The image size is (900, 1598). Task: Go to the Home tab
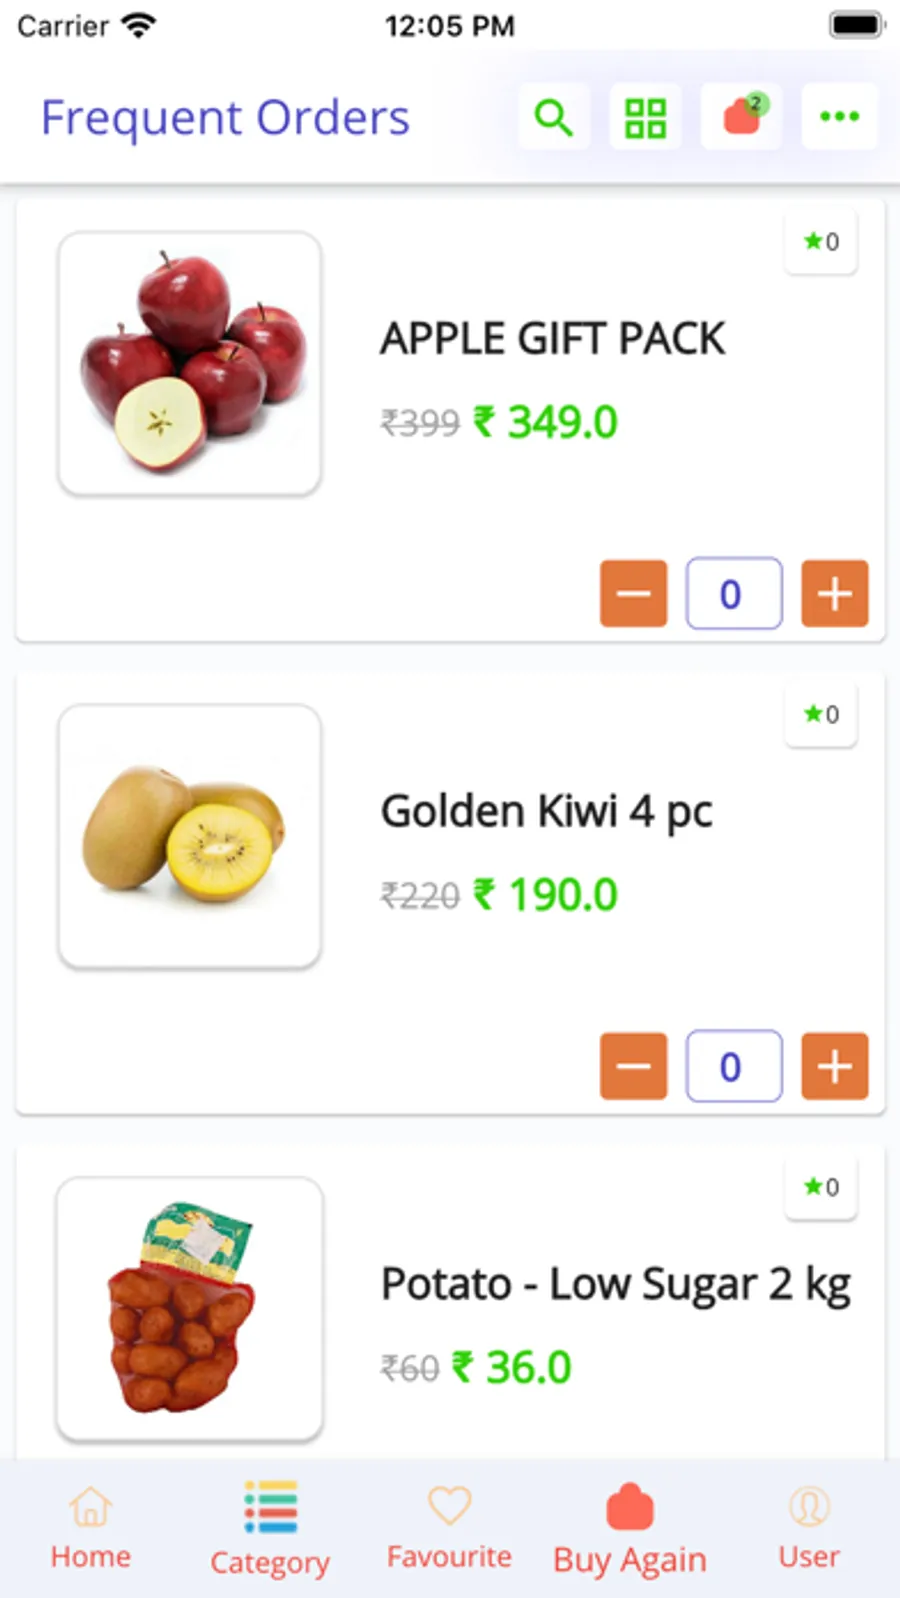coord(90,1528)
